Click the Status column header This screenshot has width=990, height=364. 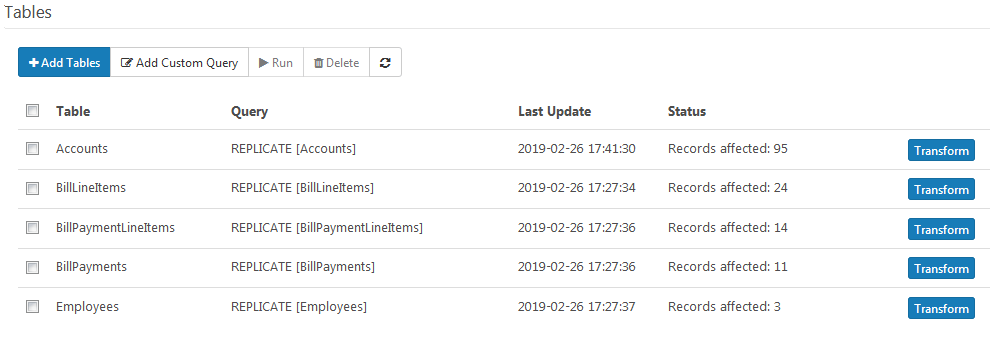[x=687, y=112]
